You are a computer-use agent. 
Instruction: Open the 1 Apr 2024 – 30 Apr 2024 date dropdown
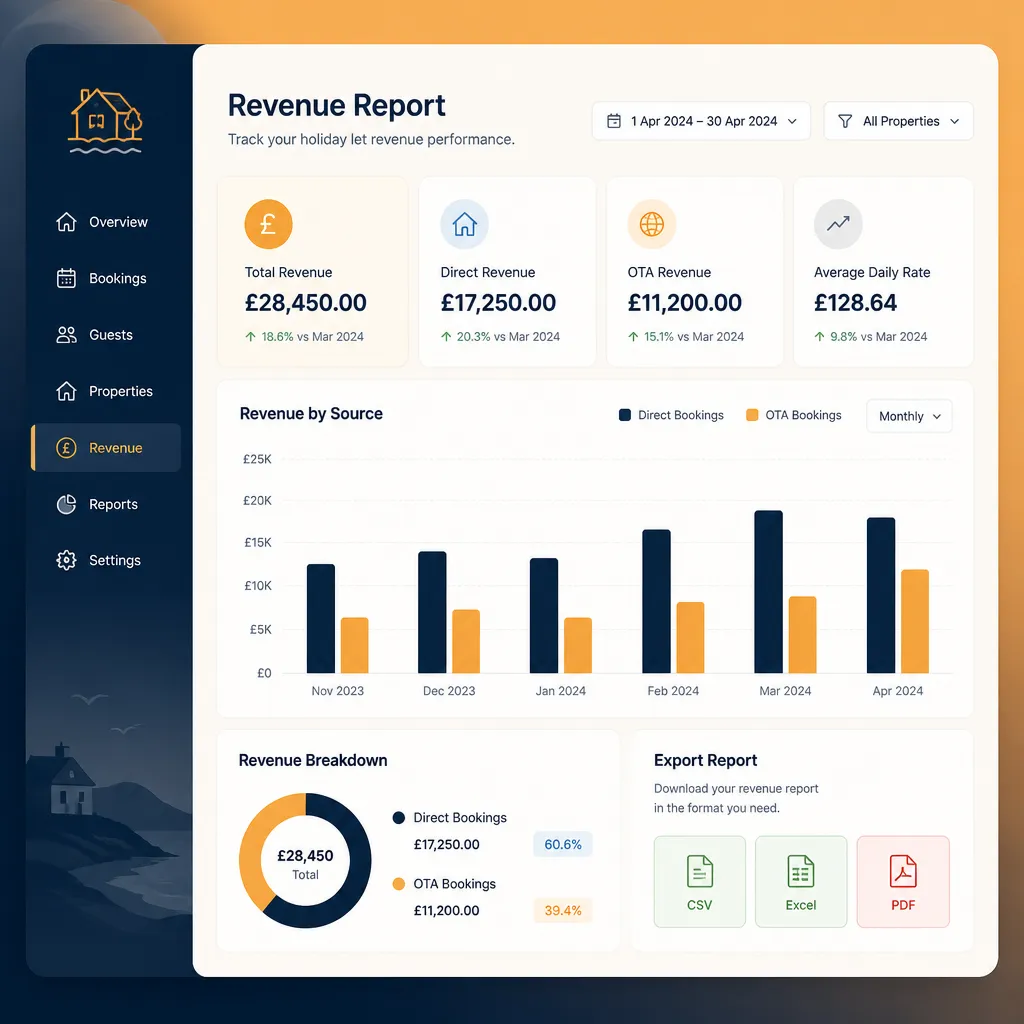(701, 121)
